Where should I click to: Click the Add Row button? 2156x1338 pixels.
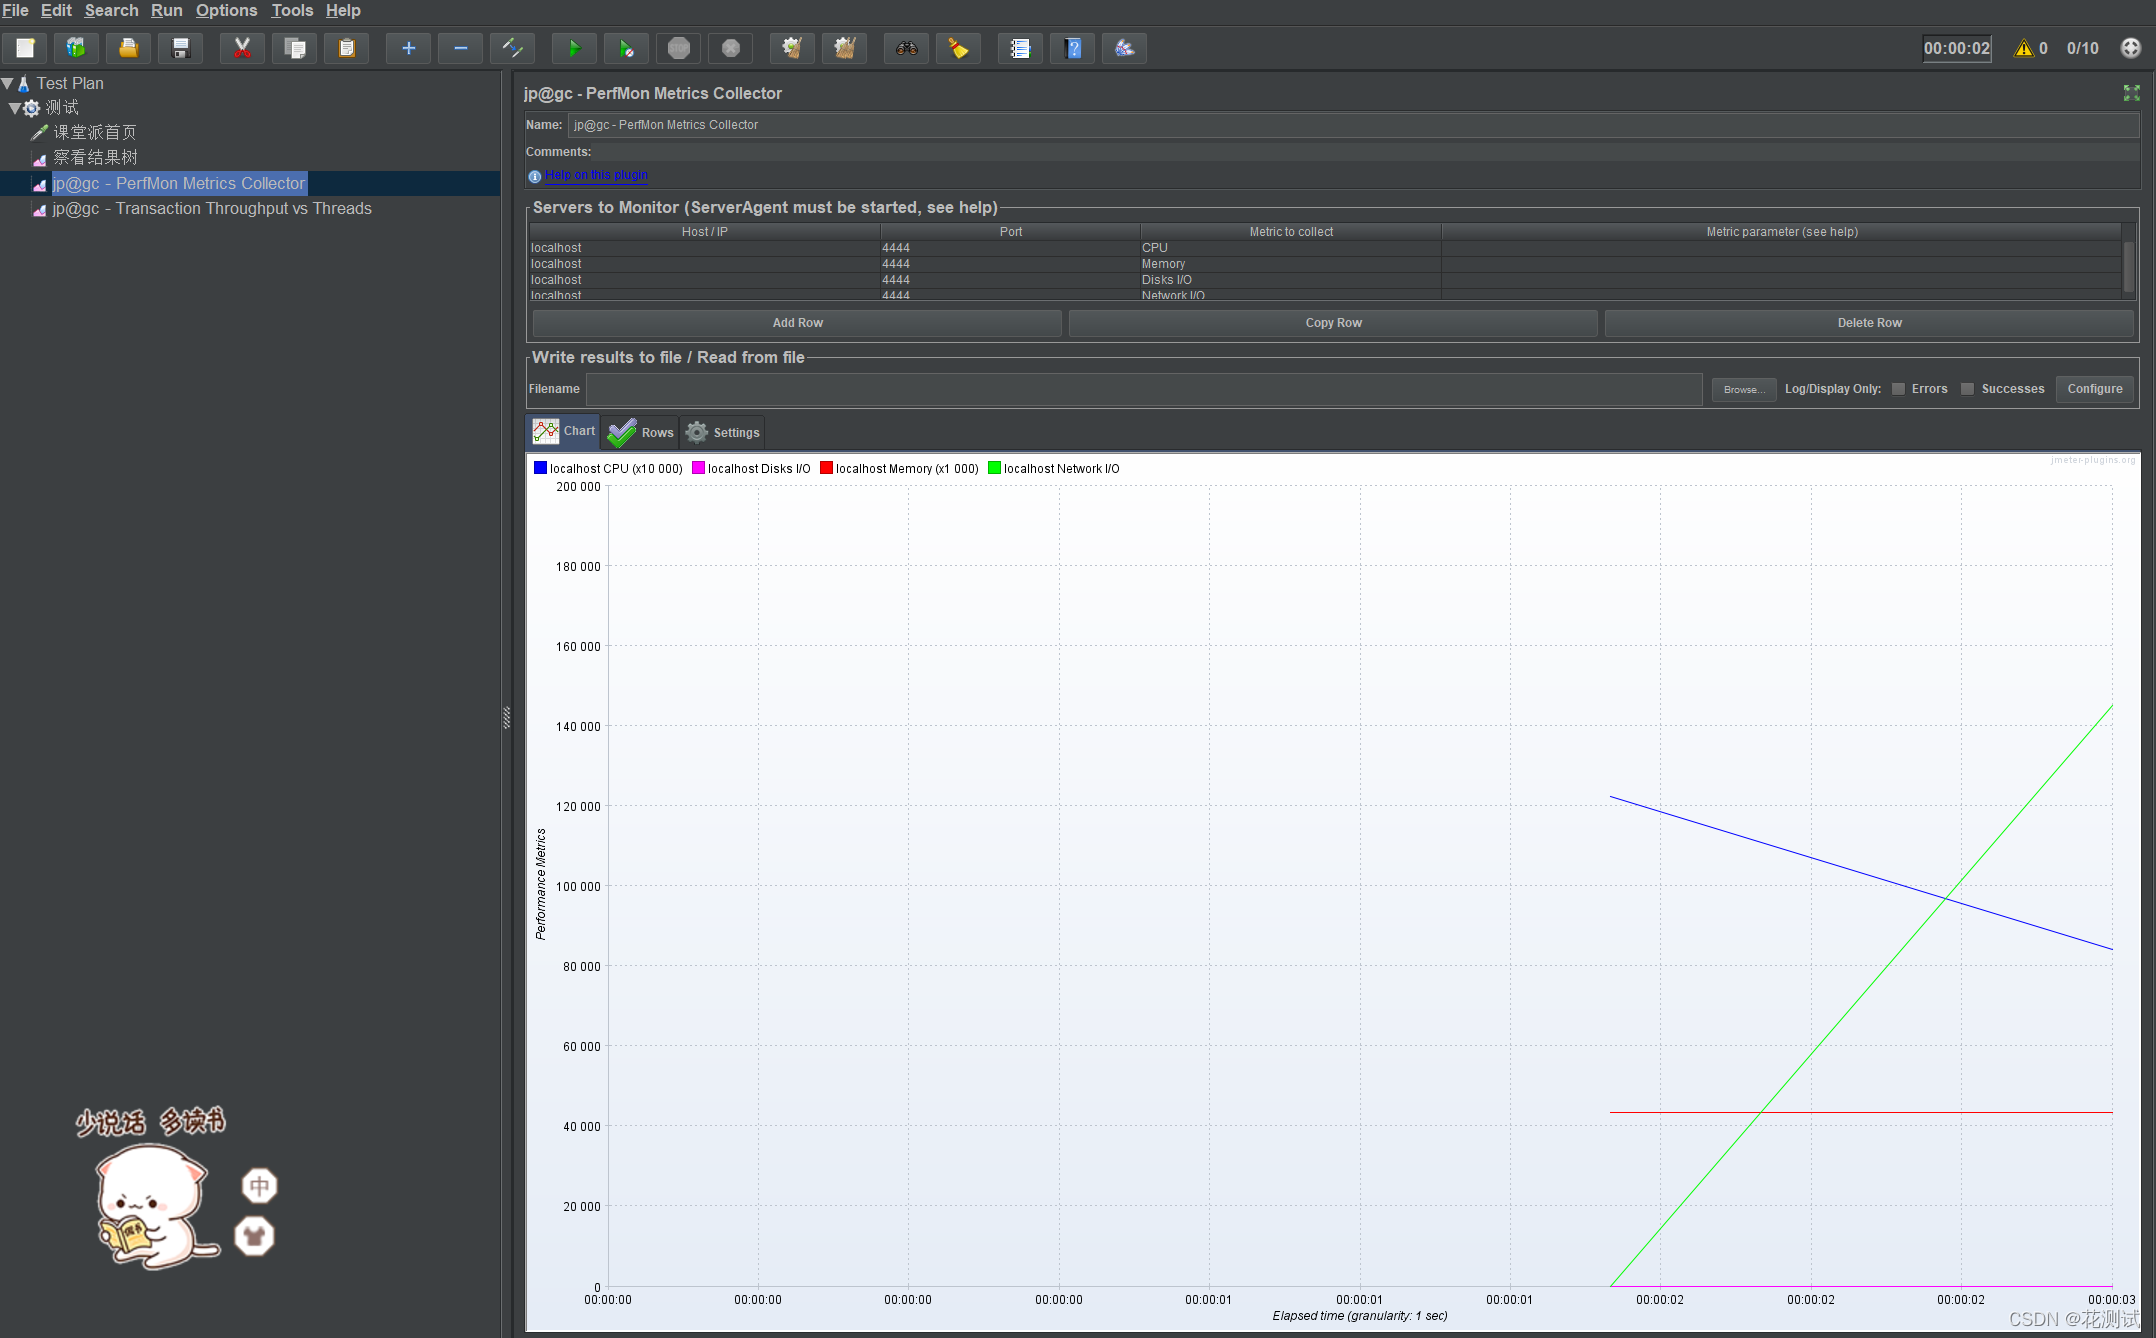tap(797, 322)
